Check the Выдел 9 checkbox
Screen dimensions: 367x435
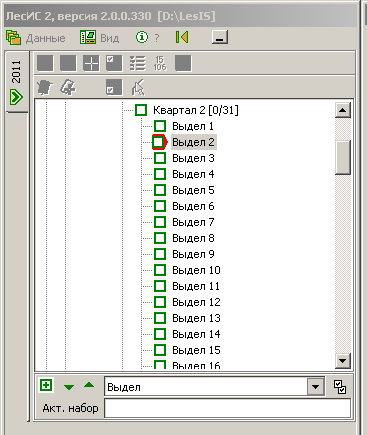tap(160, 254)
